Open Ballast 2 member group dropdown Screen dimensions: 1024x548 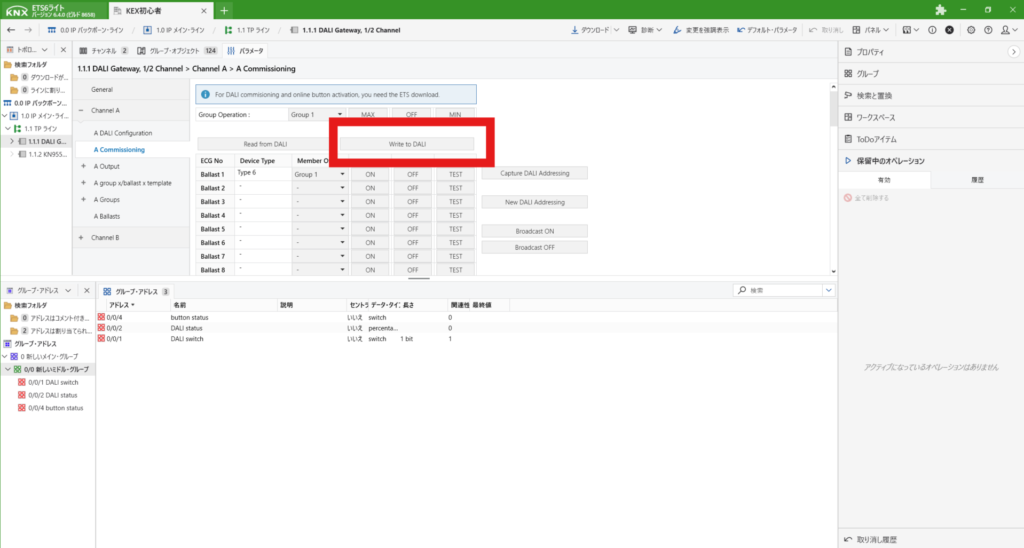pyautogui.click(x=319, y=188)
